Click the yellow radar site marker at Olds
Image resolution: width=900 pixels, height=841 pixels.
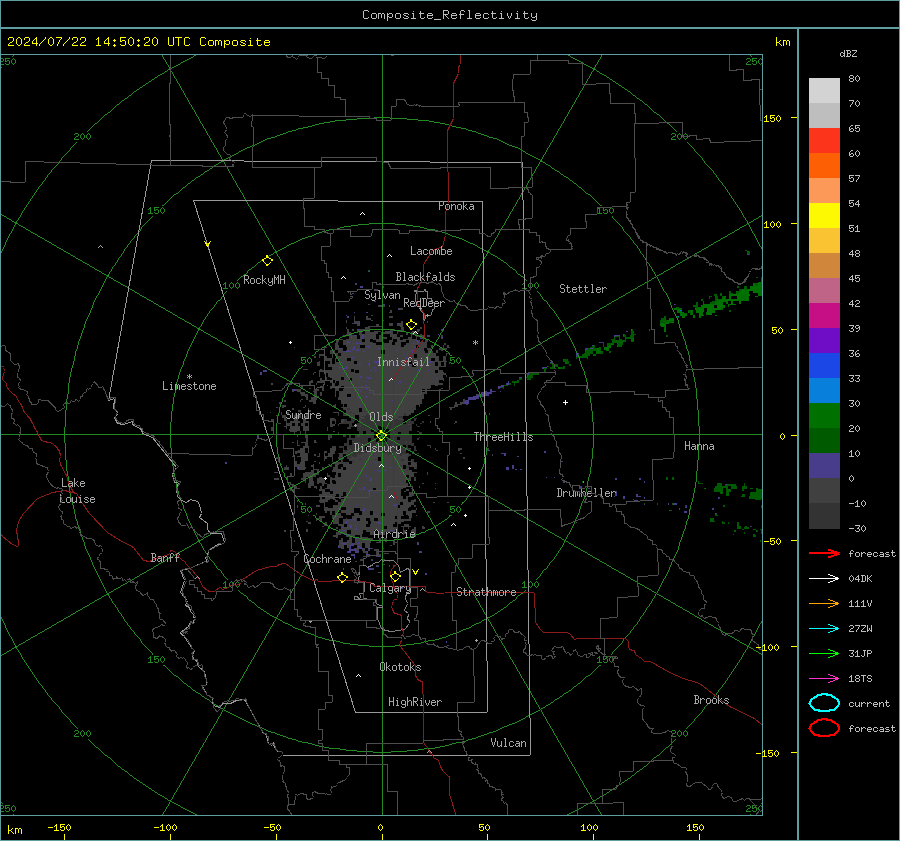tap(381, 436)
